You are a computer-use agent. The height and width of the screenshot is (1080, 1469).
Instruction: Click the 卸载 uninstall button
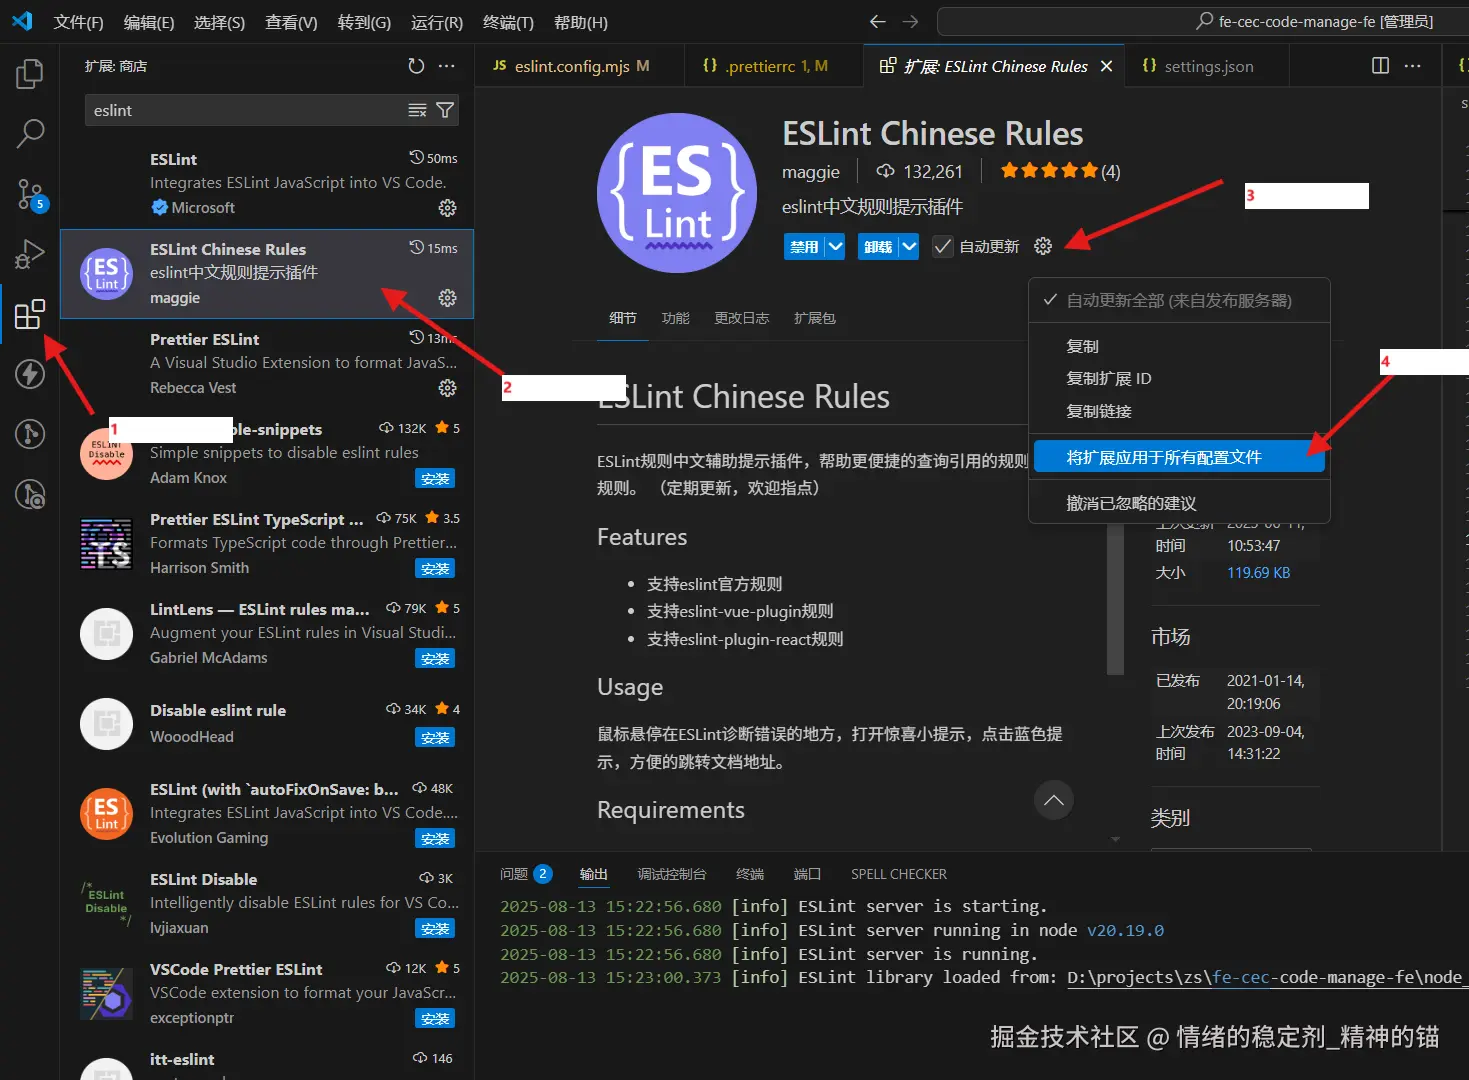878,246
